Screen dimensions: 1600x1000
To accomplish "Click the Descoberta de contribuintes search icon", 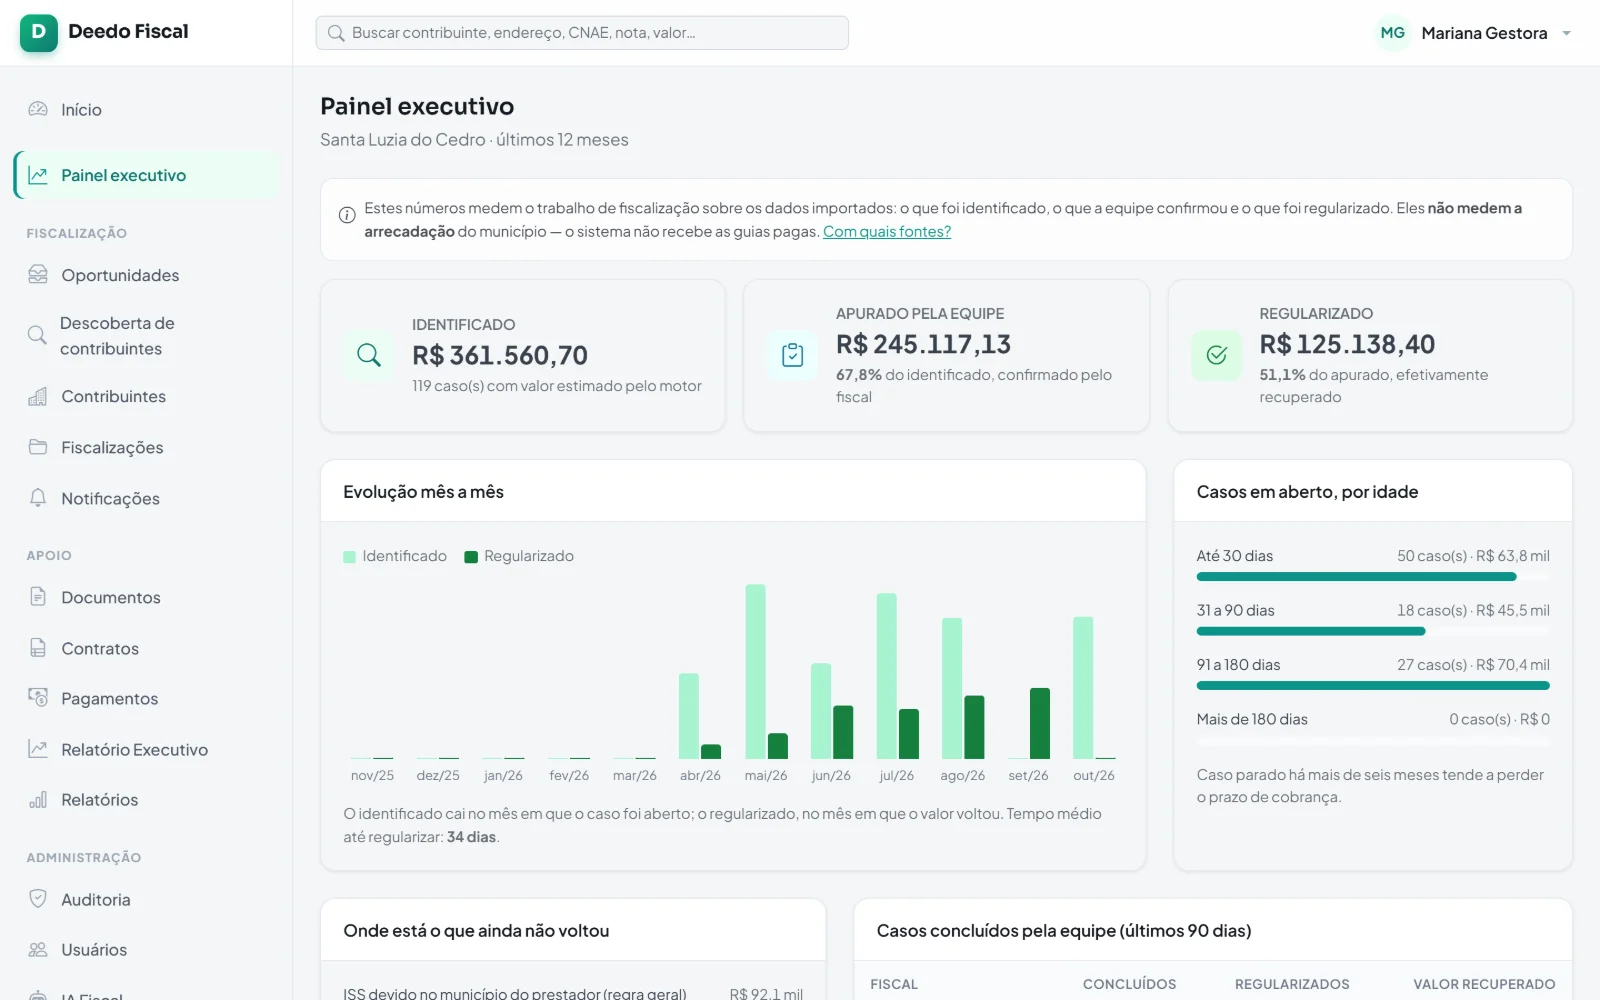I will click(37, 335).
